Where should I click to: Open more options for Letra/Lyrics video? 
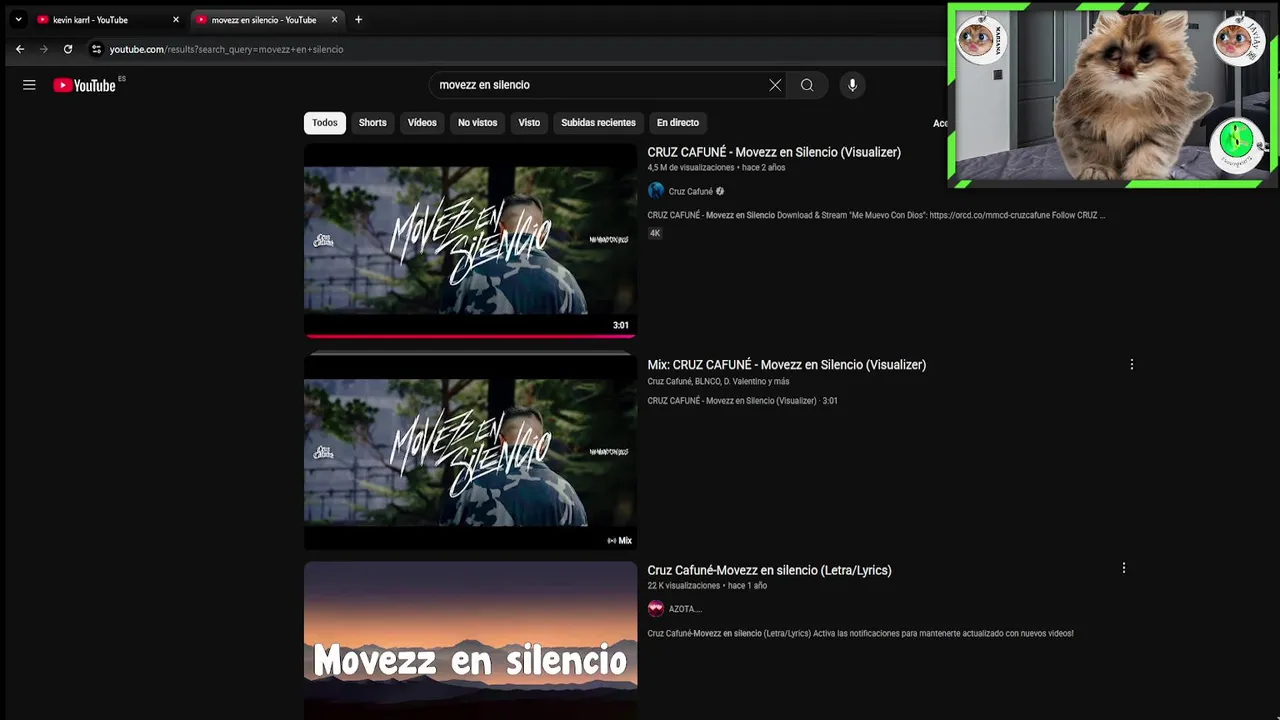click(1123, 568)
